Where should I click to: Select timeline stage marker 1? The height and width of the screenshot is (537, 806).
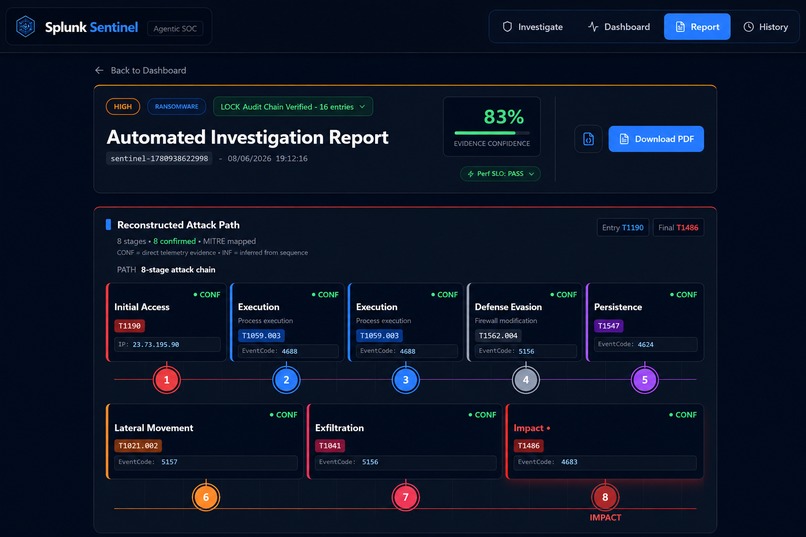click(x=167, y=380)
